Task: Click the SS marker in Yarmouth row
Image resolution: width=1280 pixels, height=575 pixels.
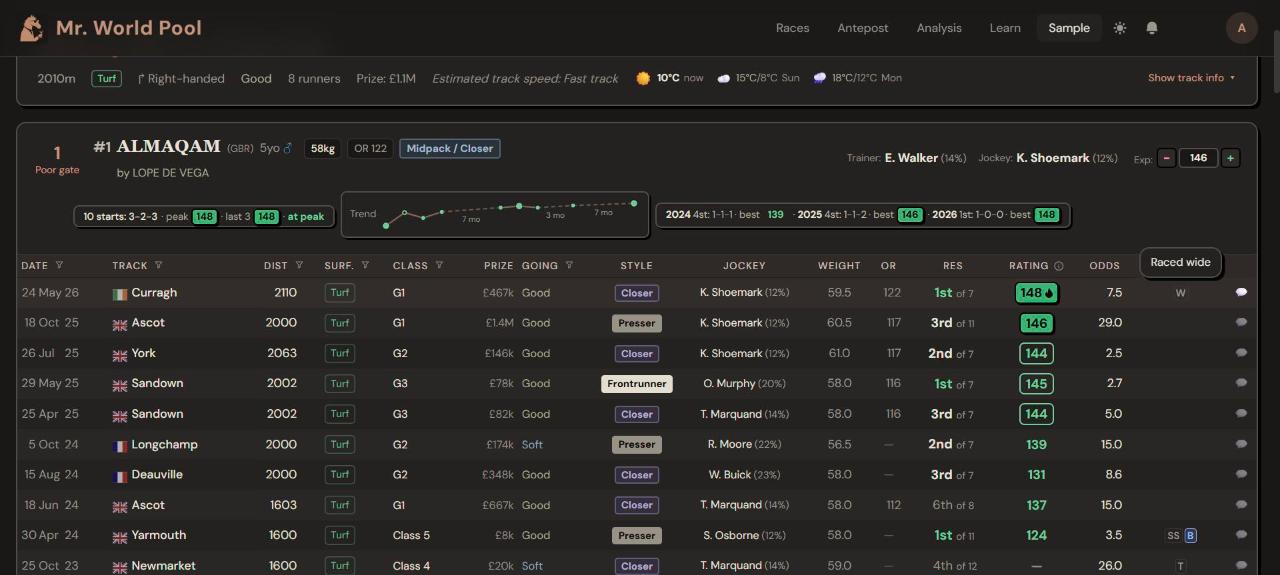Action: 1173,536
